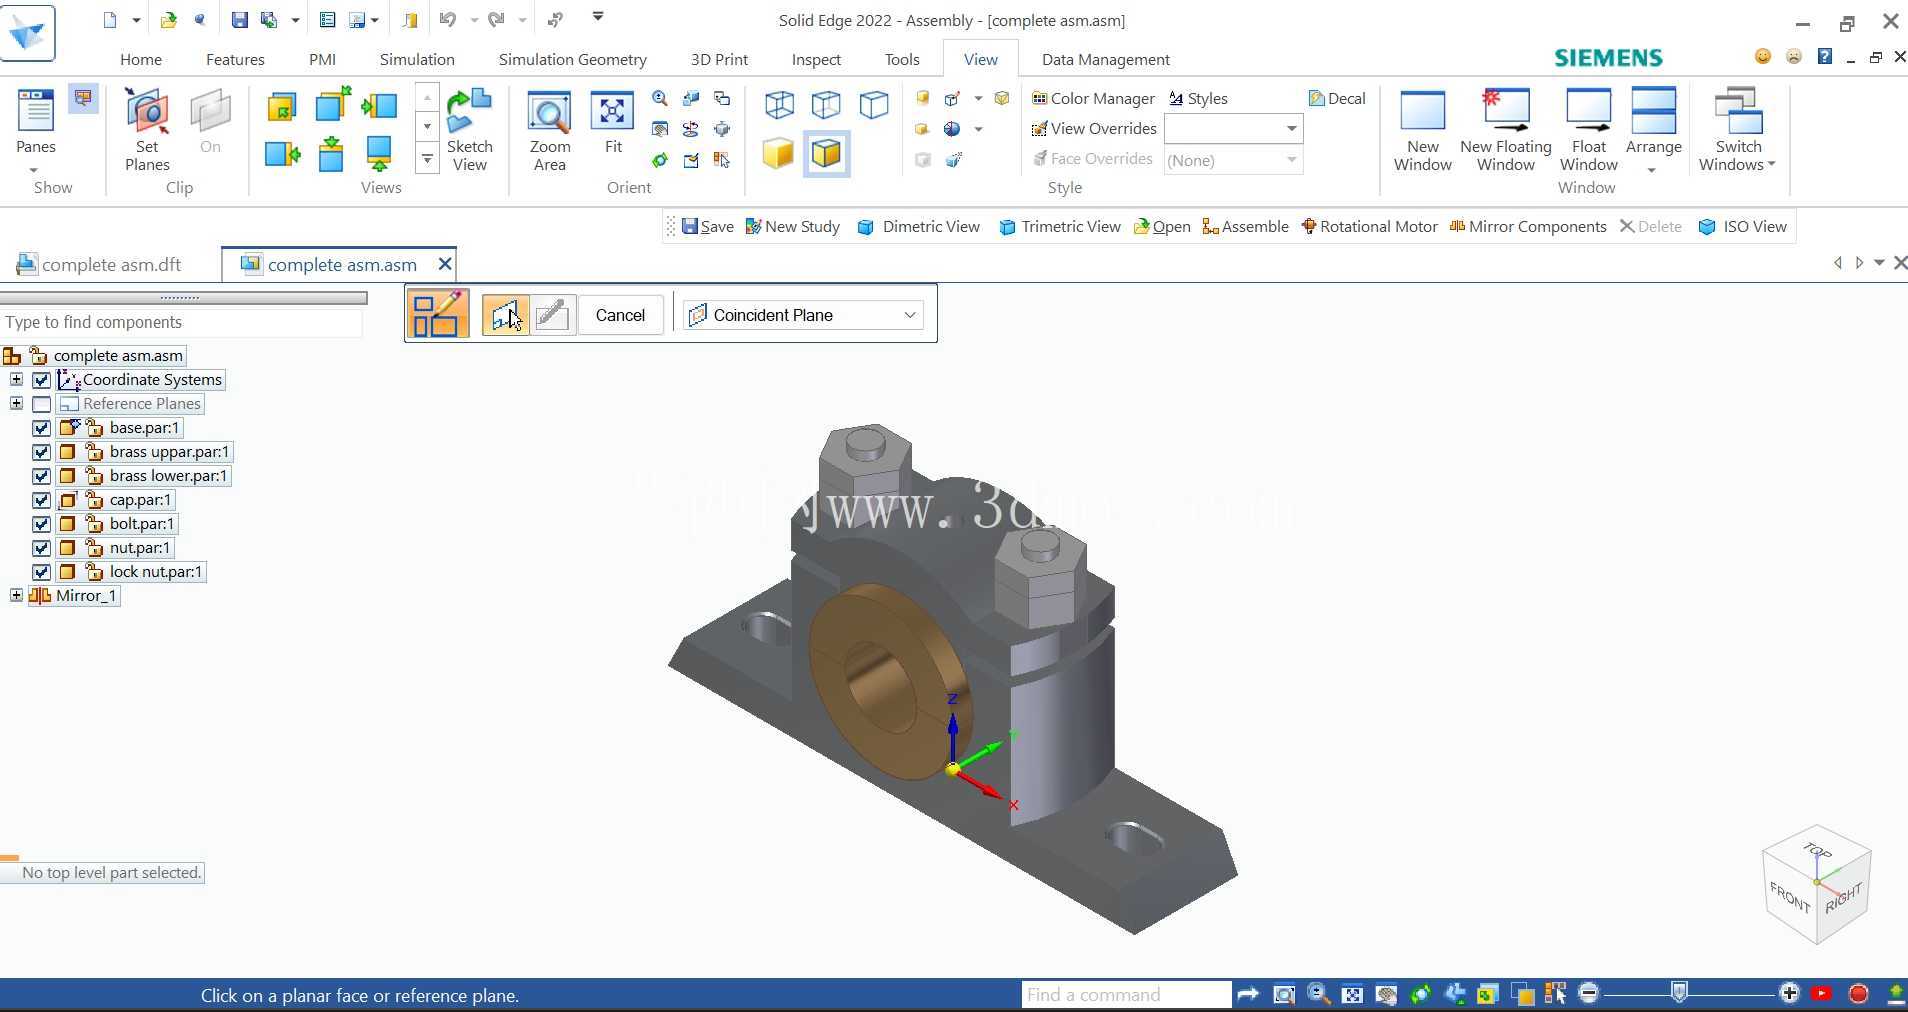
Task: Activate the Zoom Area tool
Action: pyautogui.click(x=549, y=130)
